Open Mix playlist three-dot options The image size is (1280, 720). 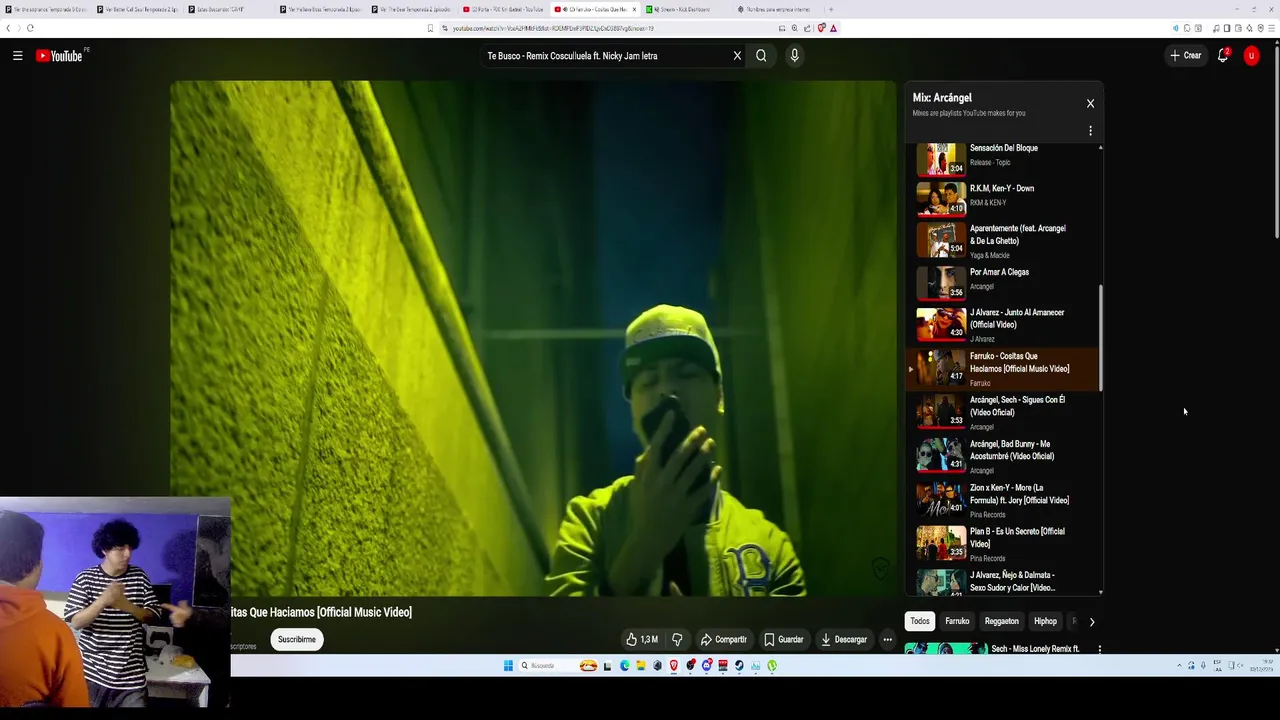pyautogui.click(x=1090, y=131)
